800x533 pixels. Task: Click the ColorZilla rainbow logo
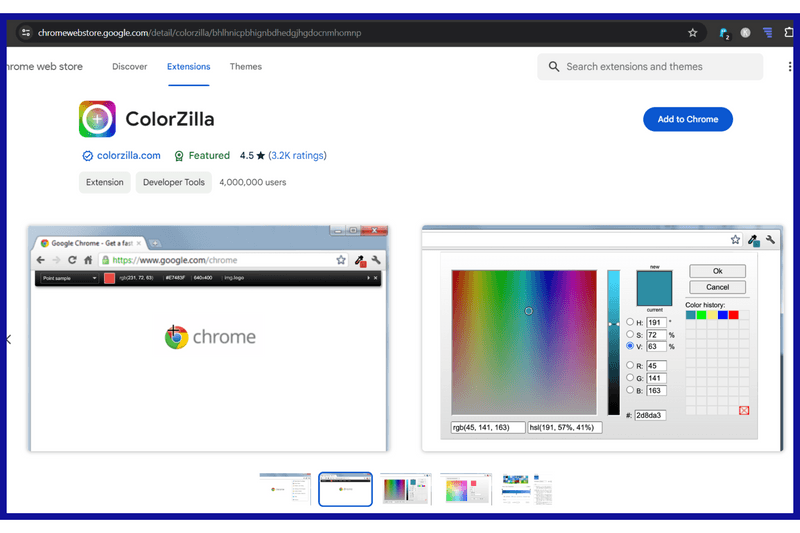pos(97,119)
